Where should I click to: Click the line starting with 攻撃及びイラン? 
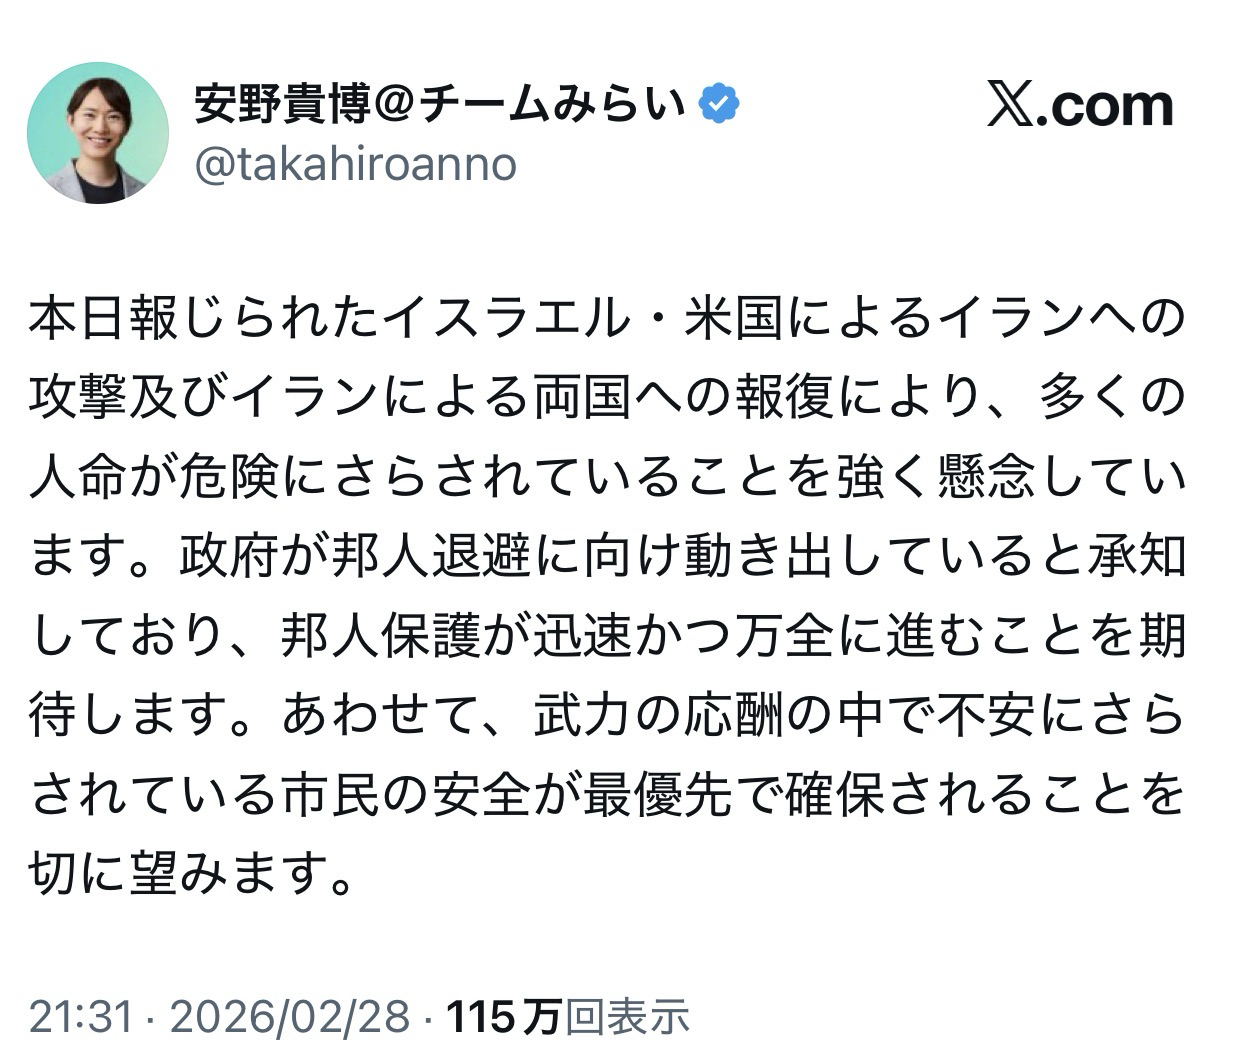[x=608, y=398]
